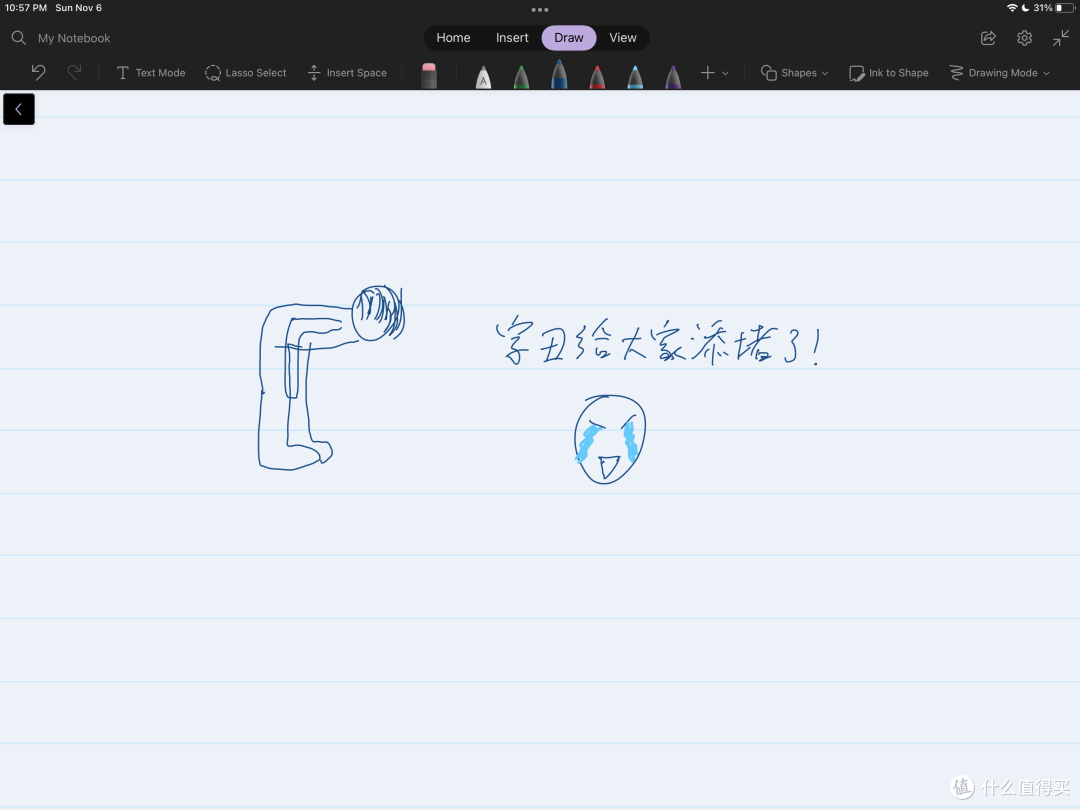The height and width of the screenshot is (810, 1080).
Task: Switch to the Insert tab
Action: pyautogui.click(x=512, y=38)
